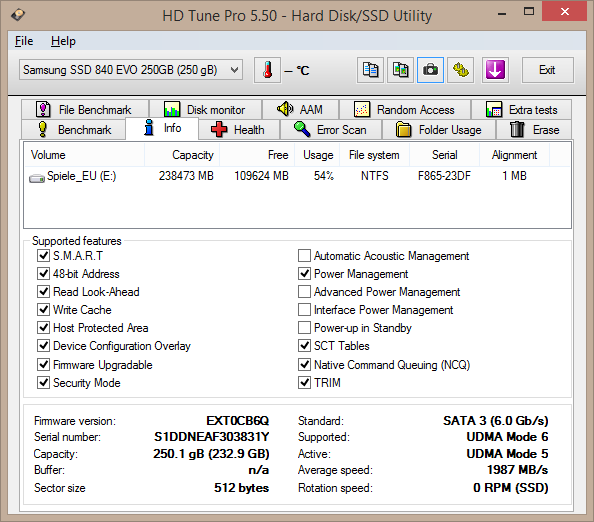
Task: Click the Usage column header
Action: tap(317, 155)
